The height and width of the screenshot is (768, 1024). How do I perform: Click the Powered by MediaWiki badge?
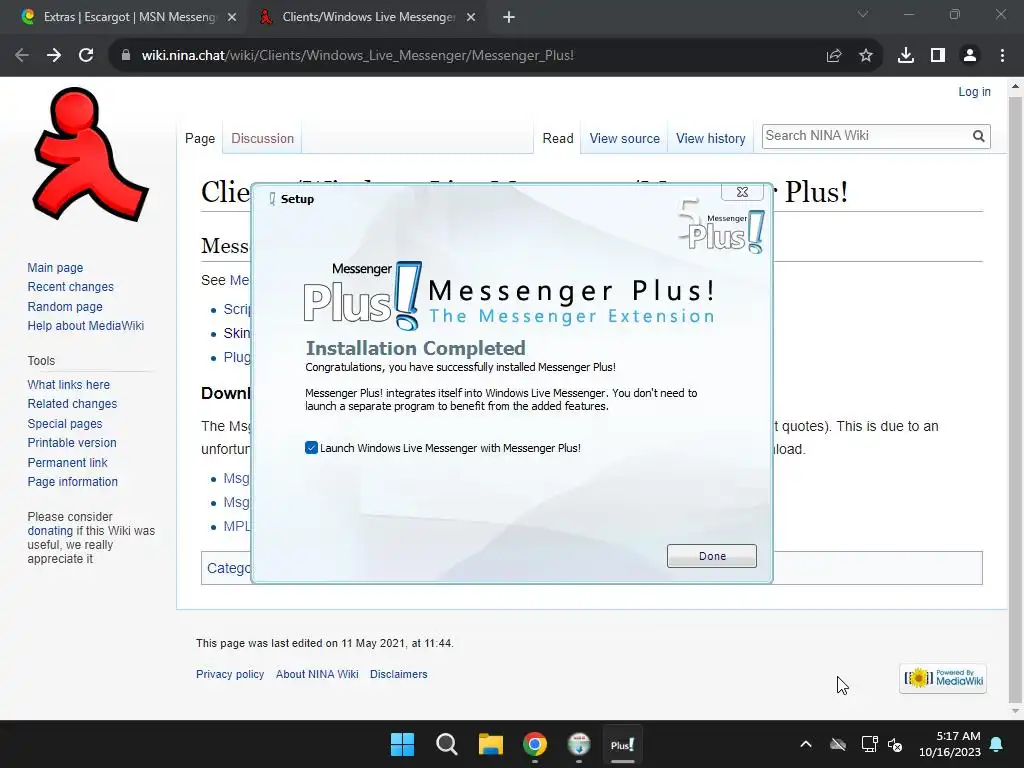(x=943, y=679)
